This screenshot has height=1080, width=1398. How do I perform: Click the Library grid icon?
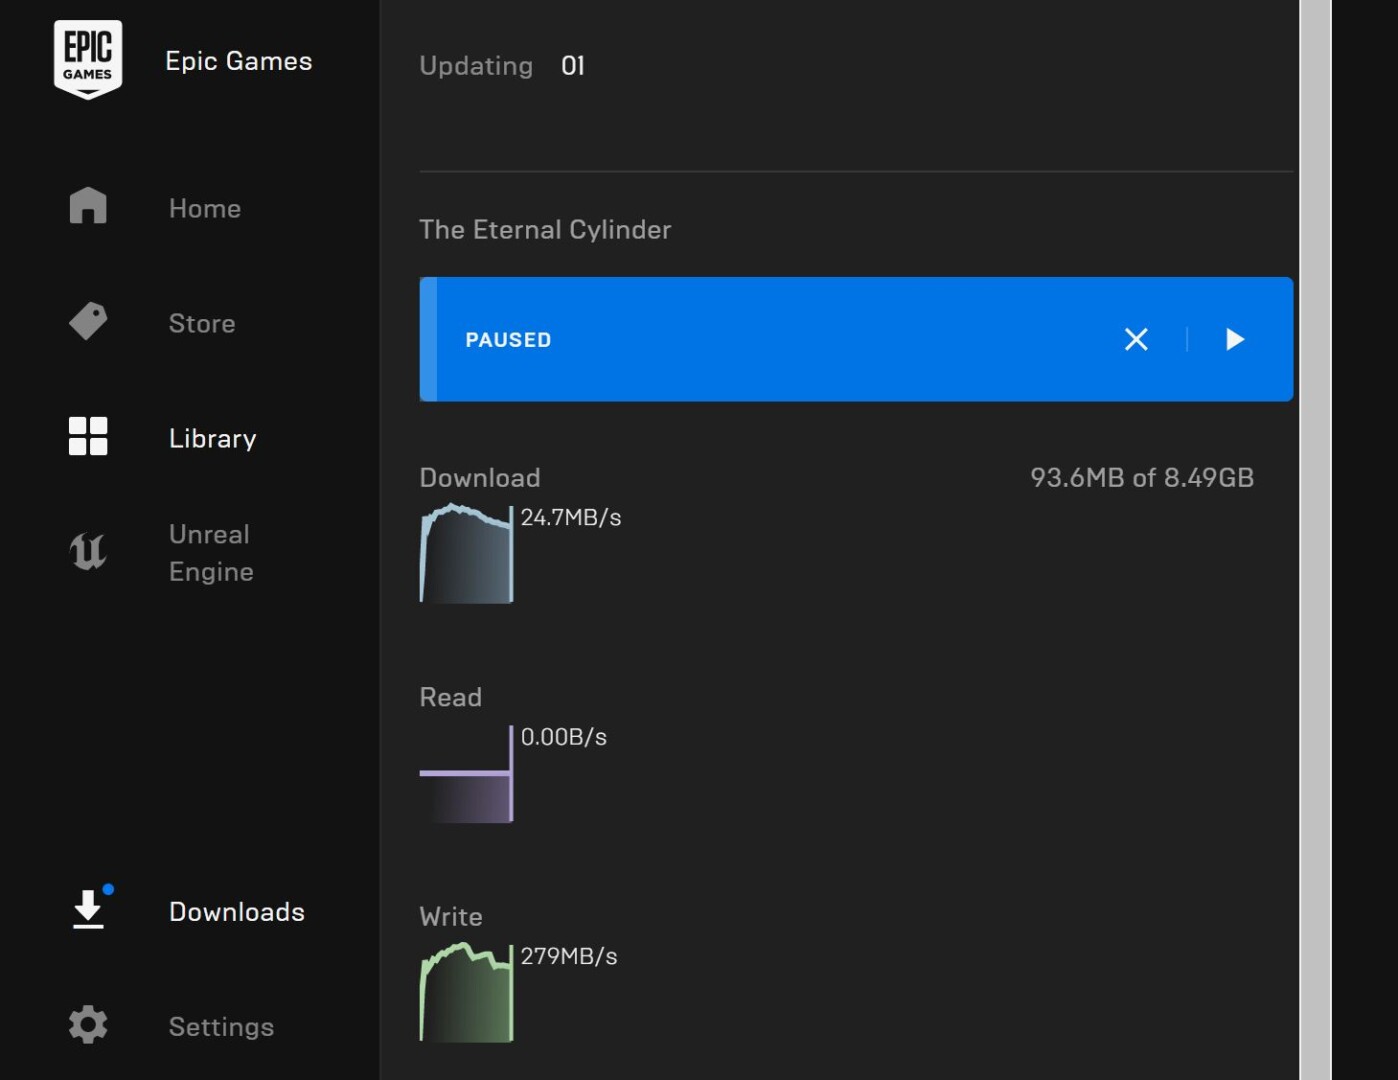coord(88,437)
